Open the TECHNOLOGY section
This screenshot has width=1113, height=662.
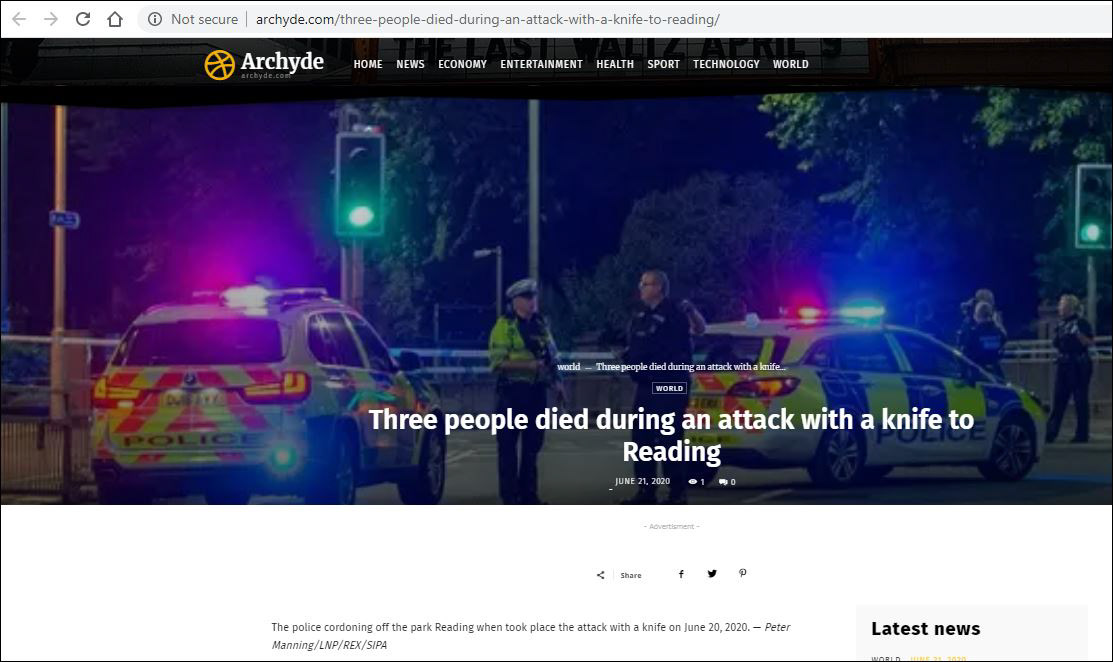tap(726, 64)
